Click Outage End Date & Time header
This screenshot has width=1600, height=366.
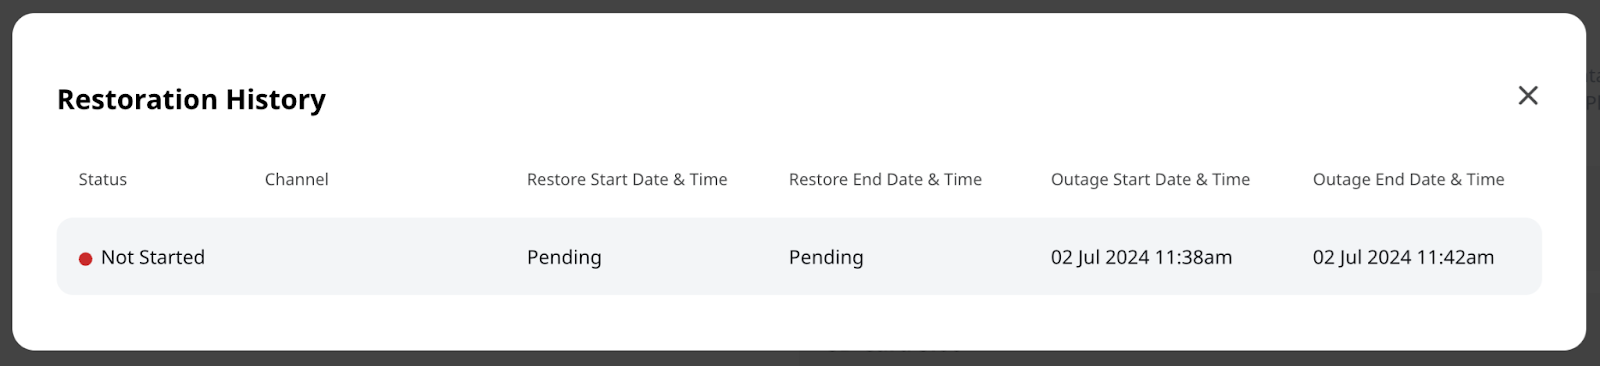click(1408, 179)
